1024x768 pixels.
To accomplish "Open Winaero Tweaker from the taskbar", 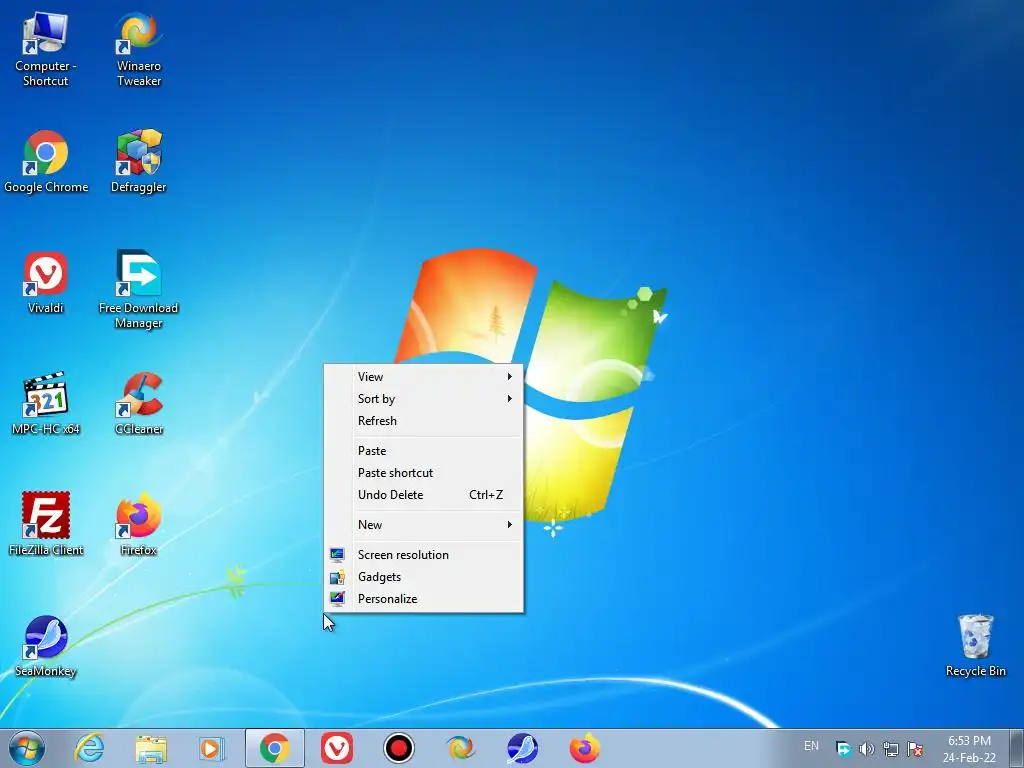I will (460, 748).
